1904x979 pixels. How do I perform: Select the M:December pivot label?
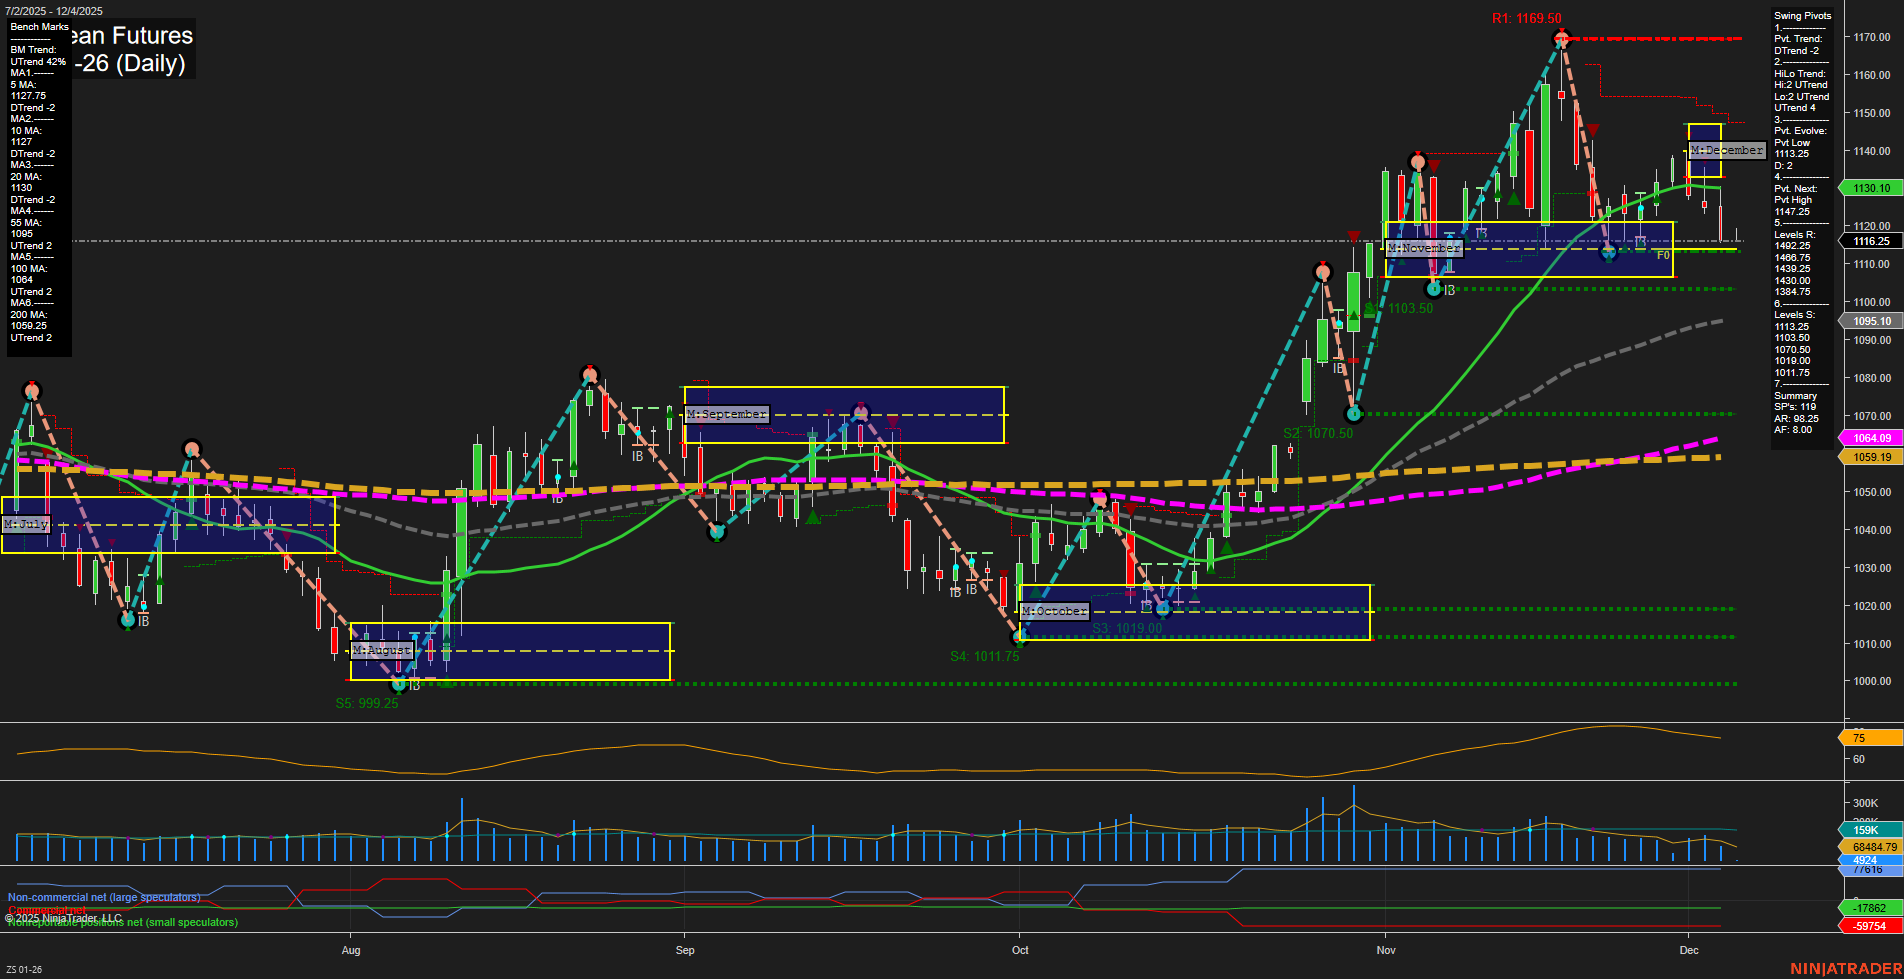coord(1725,151)
